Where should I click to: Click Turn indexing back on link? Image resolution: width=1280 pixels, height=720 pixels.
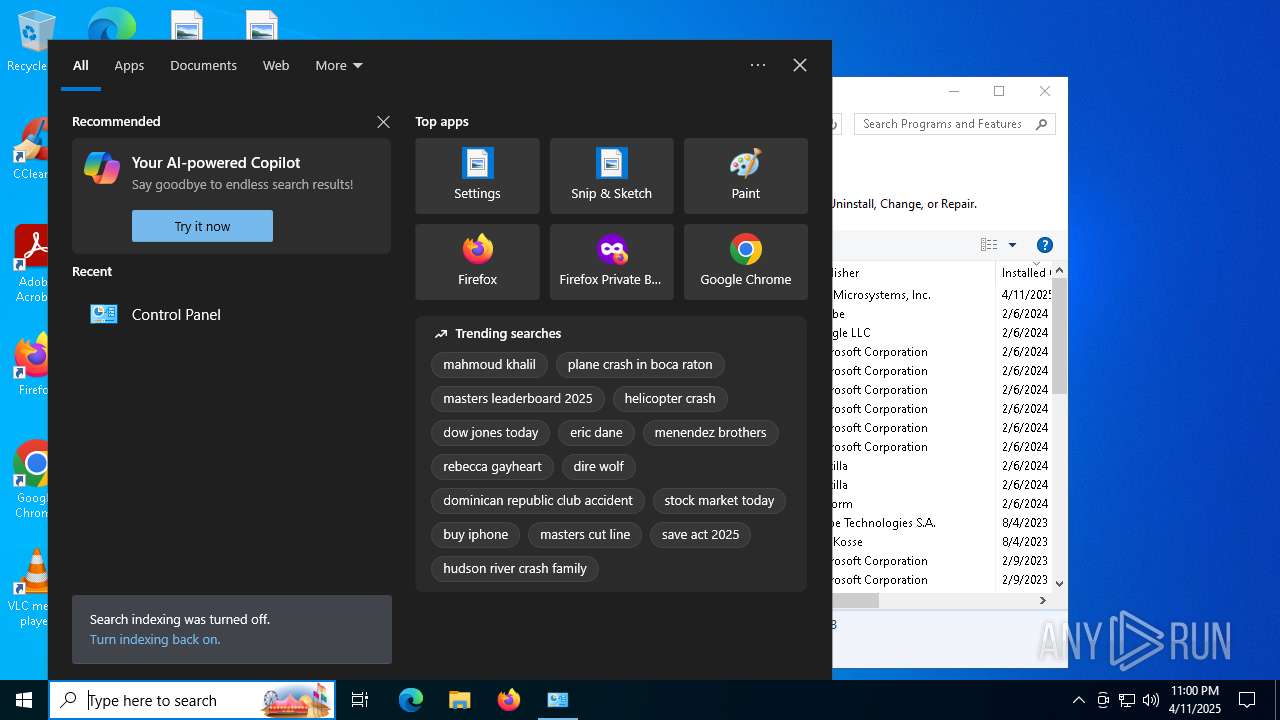(x=155, y=639)
